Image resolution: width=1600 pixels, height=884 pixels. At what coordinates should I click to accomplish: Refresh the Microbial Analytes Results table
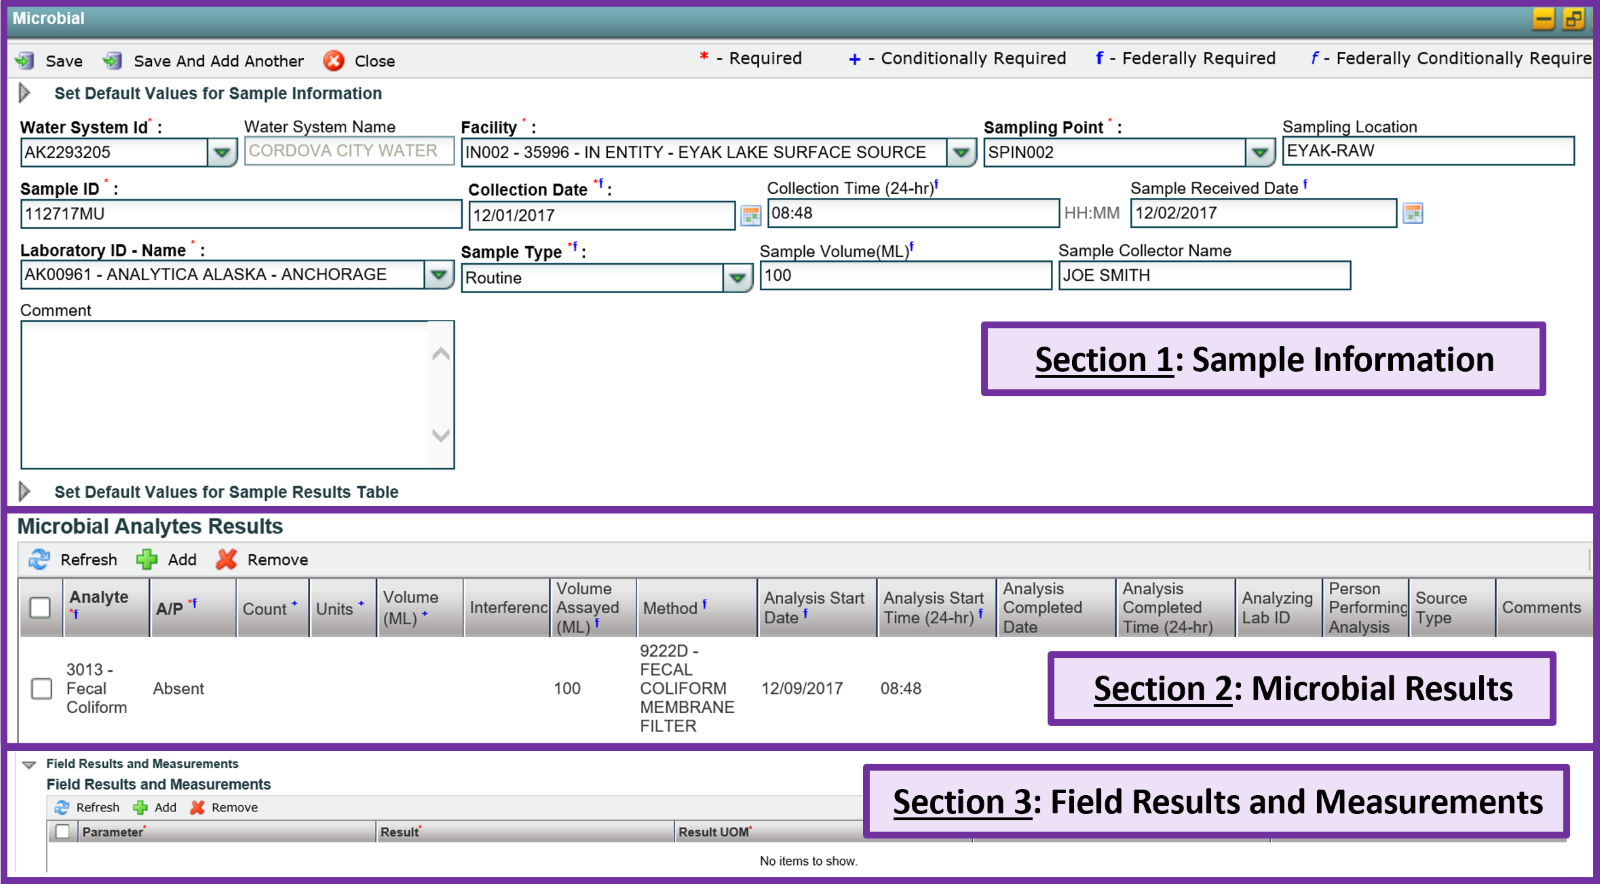pos(40,560)
